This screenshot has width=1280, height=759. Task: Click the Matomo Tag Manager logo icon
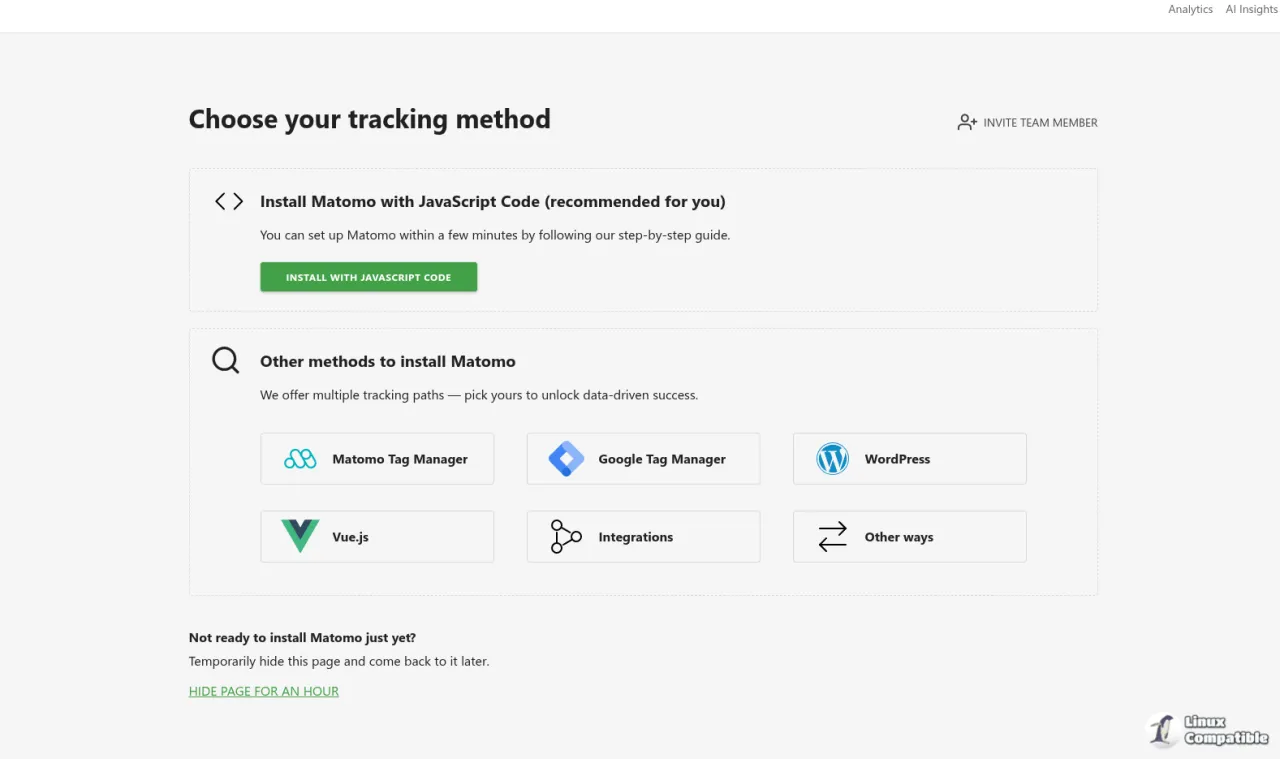[300, 459]
